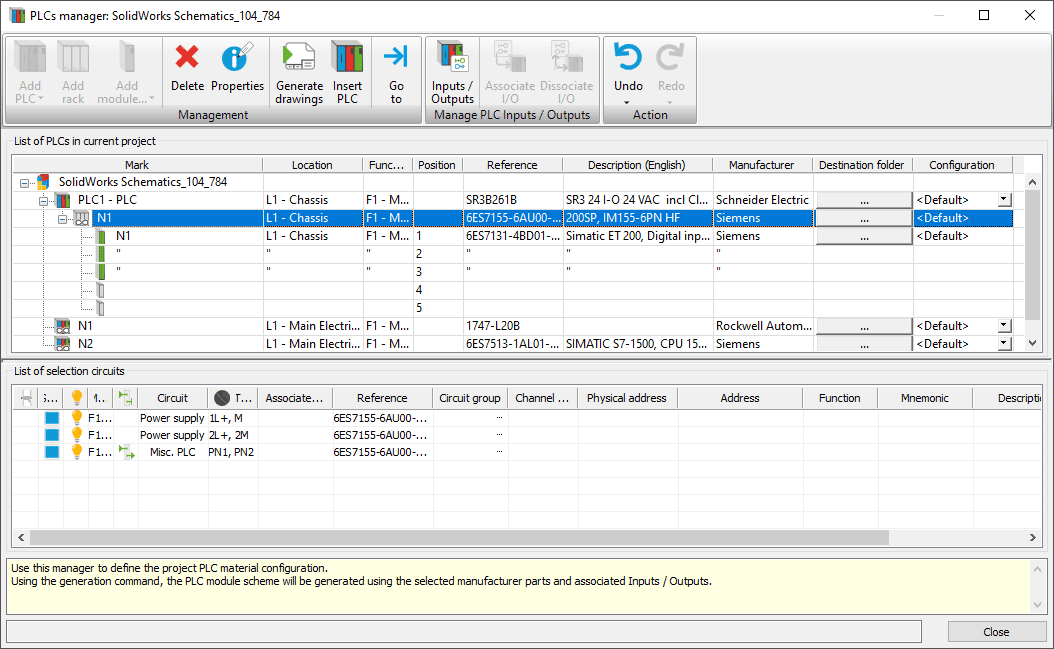Click the Manufacturer column header
The height and width of the screenshot is (649, 1054).
[x=762, y=165]
